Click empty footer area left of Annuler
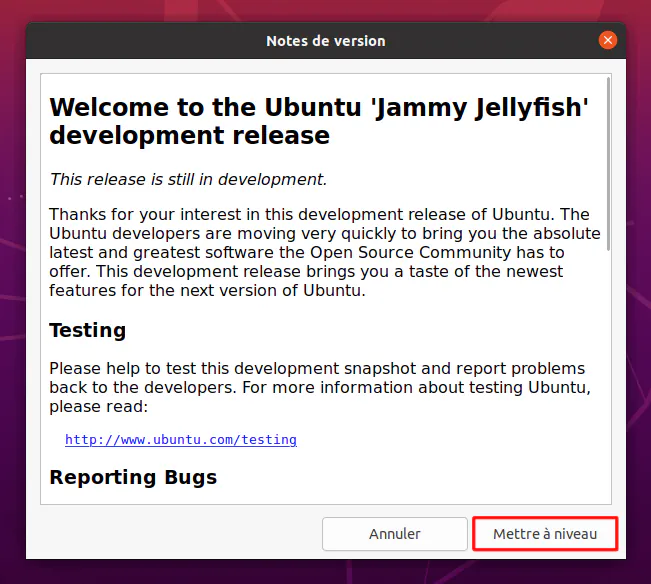 [174, 534]
